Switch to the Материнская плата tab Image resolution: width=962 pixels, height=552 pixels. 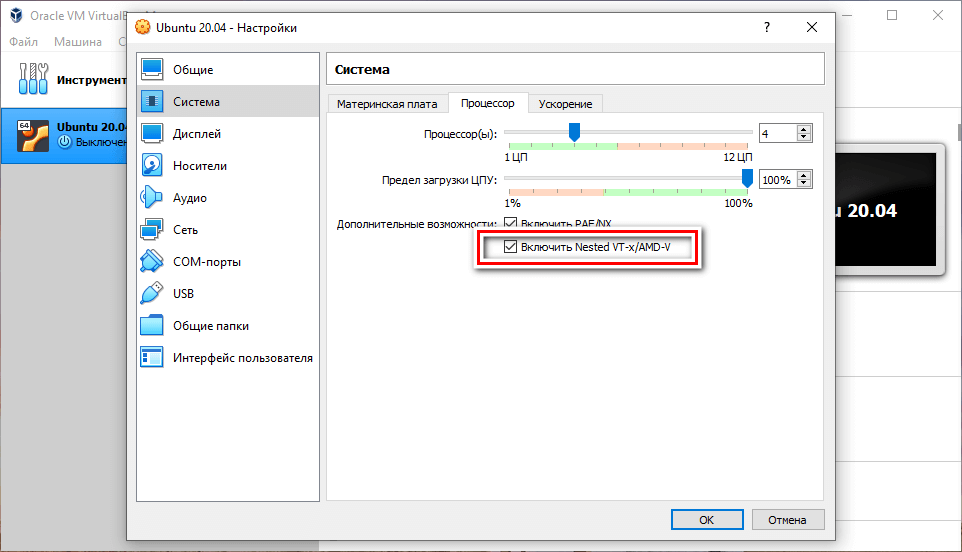pos(387,104)
